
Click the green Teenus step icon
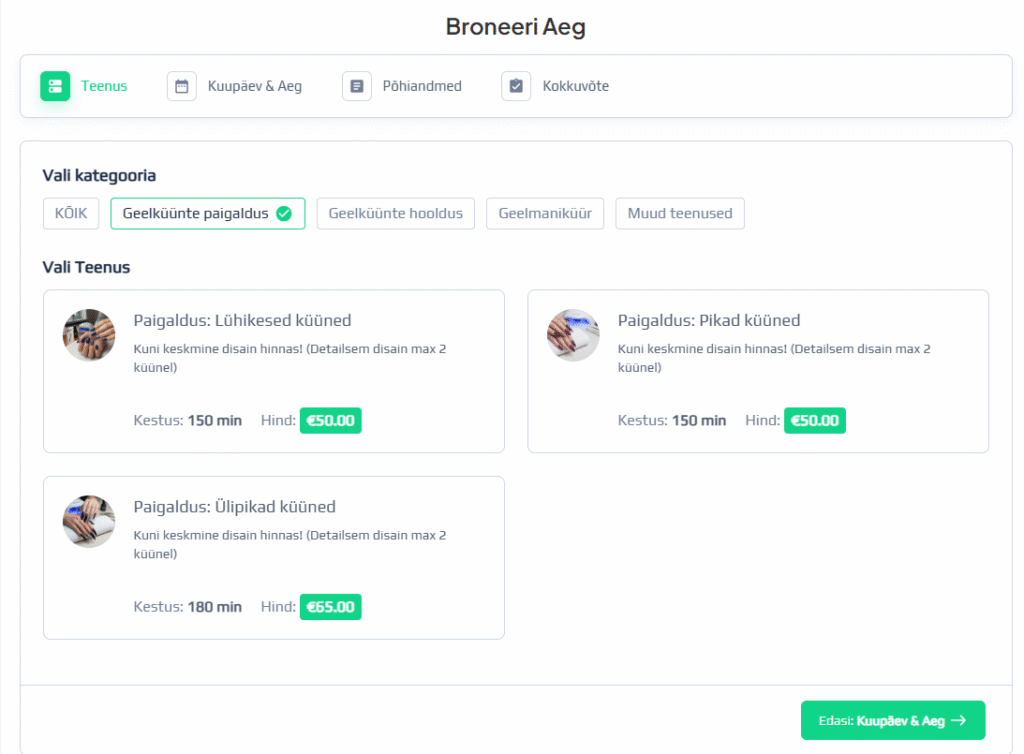[55, 86]
